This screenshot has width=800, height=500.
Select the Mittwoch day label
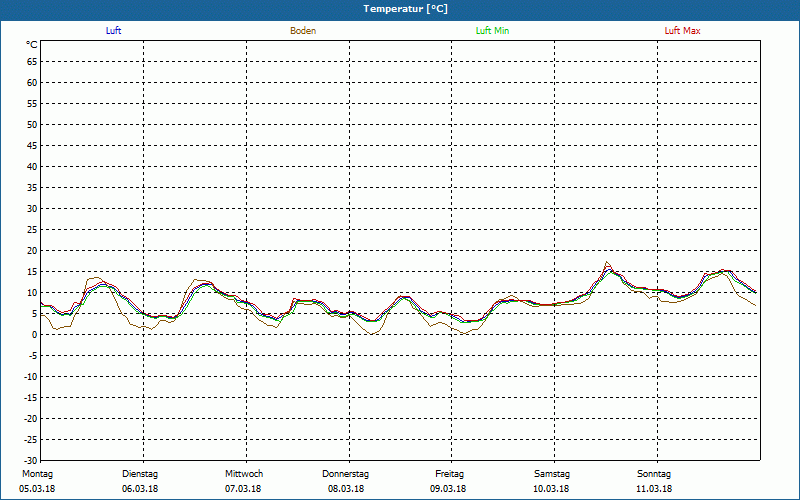pos(244,474)
